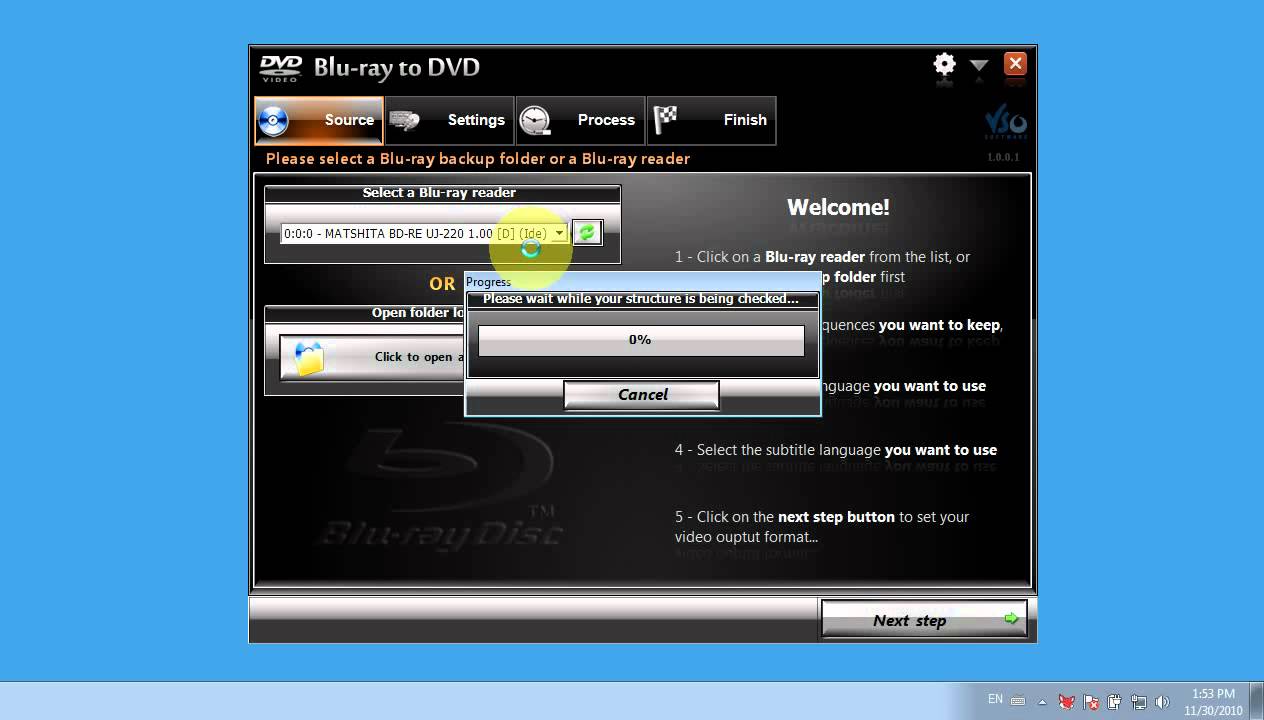Click step 4 subtitle language instruction text
1264x720 pixels.
(x=836, y=450)
